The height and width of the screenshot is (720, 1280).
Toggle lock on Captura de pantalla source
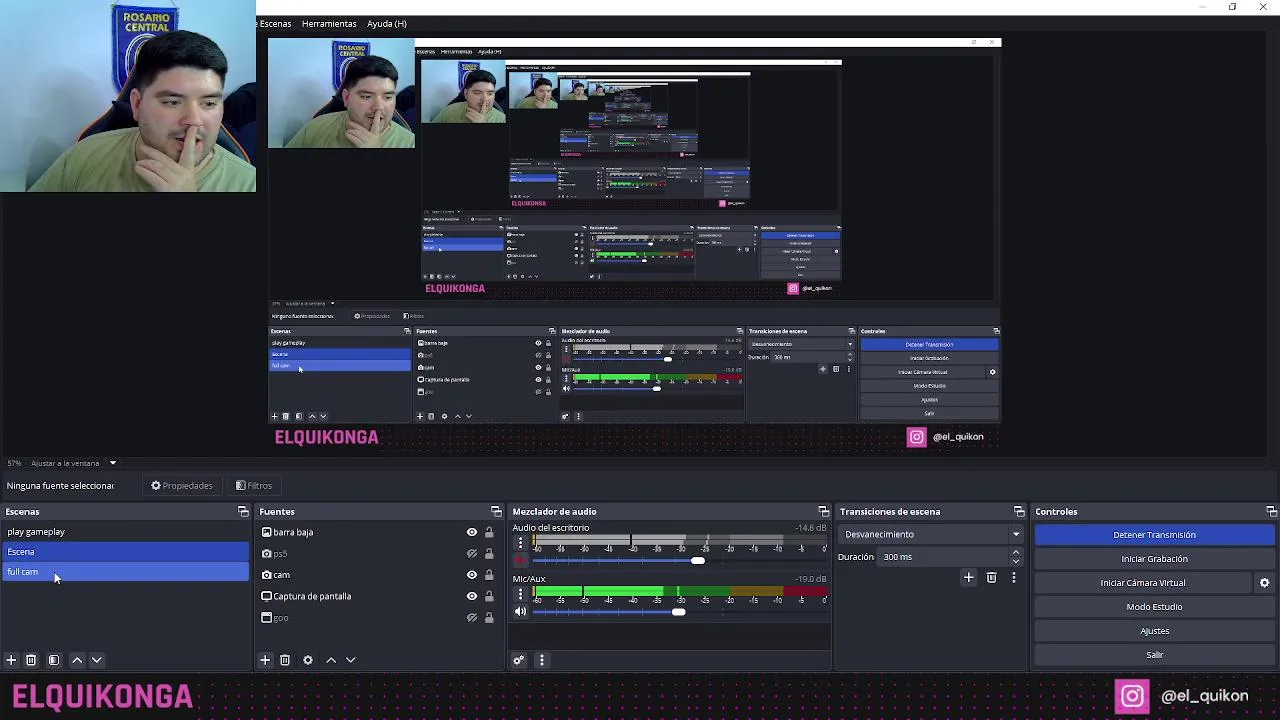click(x=489, y=596)
